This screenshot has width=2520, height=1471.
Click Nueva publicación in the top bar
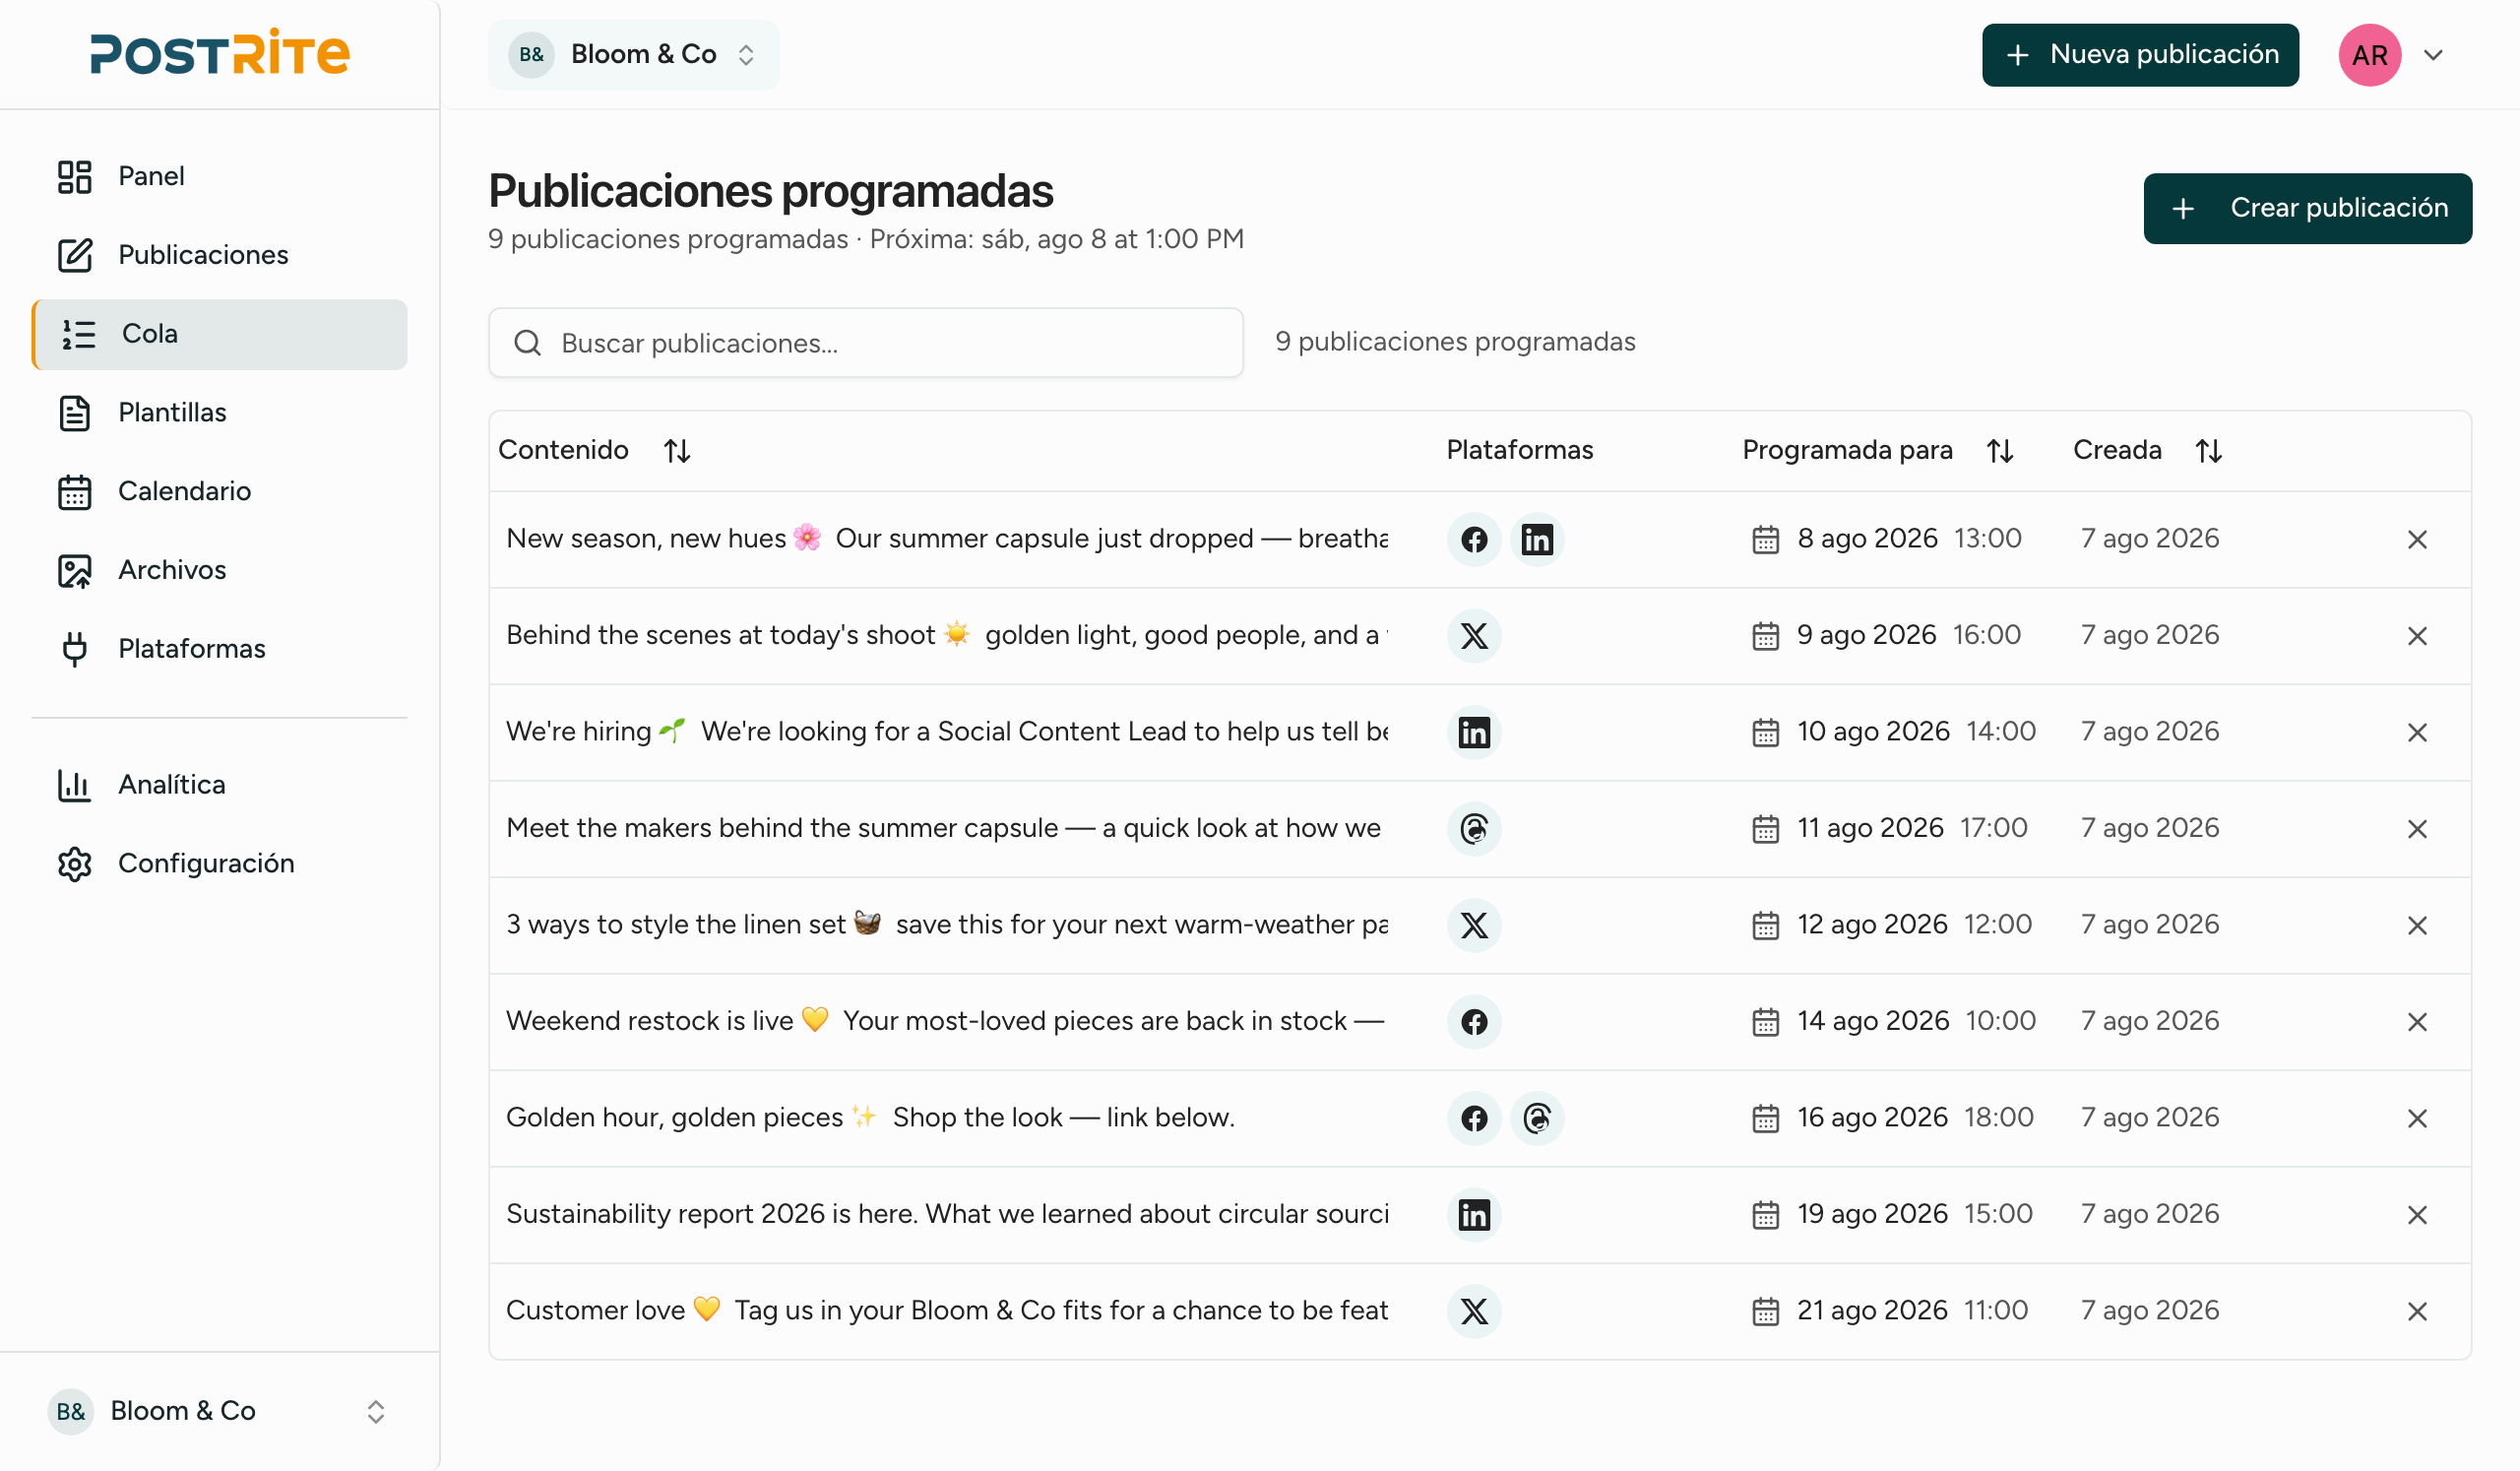pyautogui.click(x=2141, y=55)
